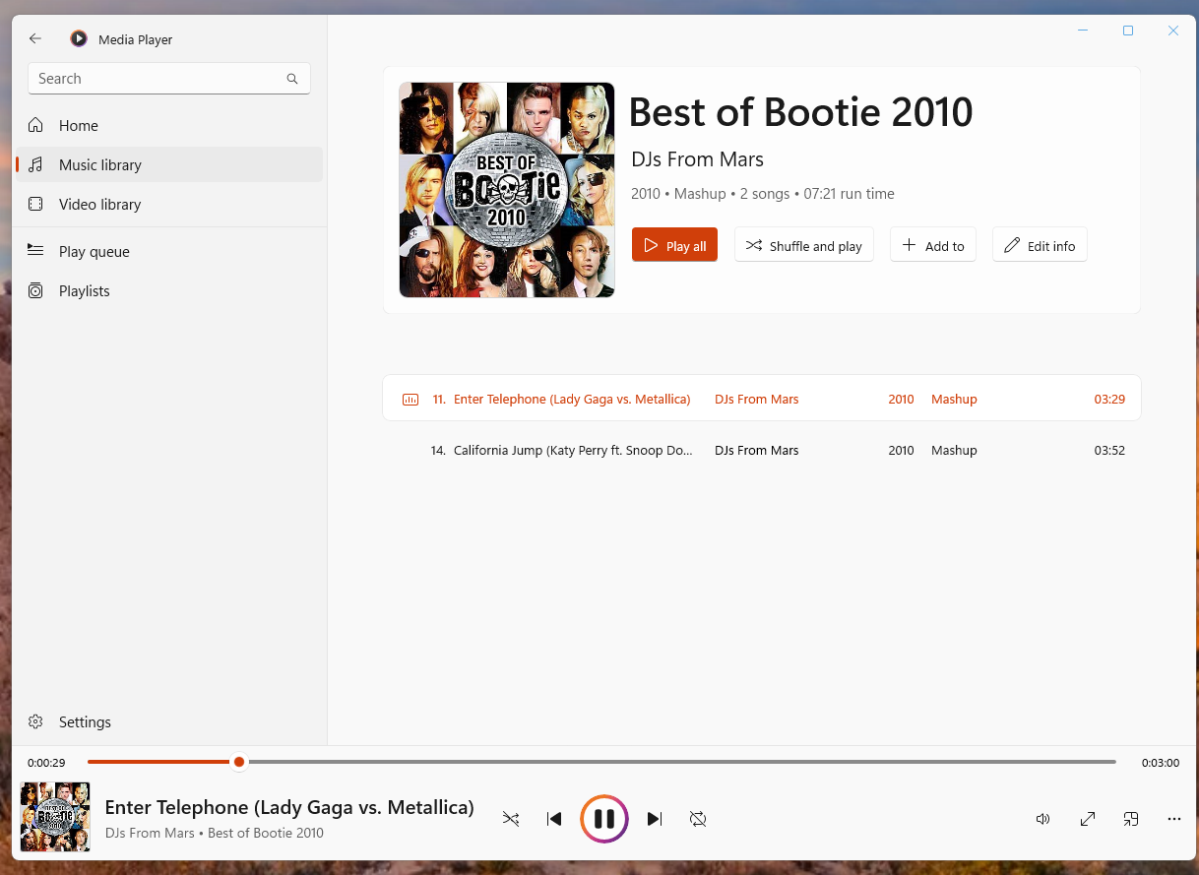This screenshot has width=1199, height=875.
Task: Go back with the arrow icon
Action: tap(35, 38)
